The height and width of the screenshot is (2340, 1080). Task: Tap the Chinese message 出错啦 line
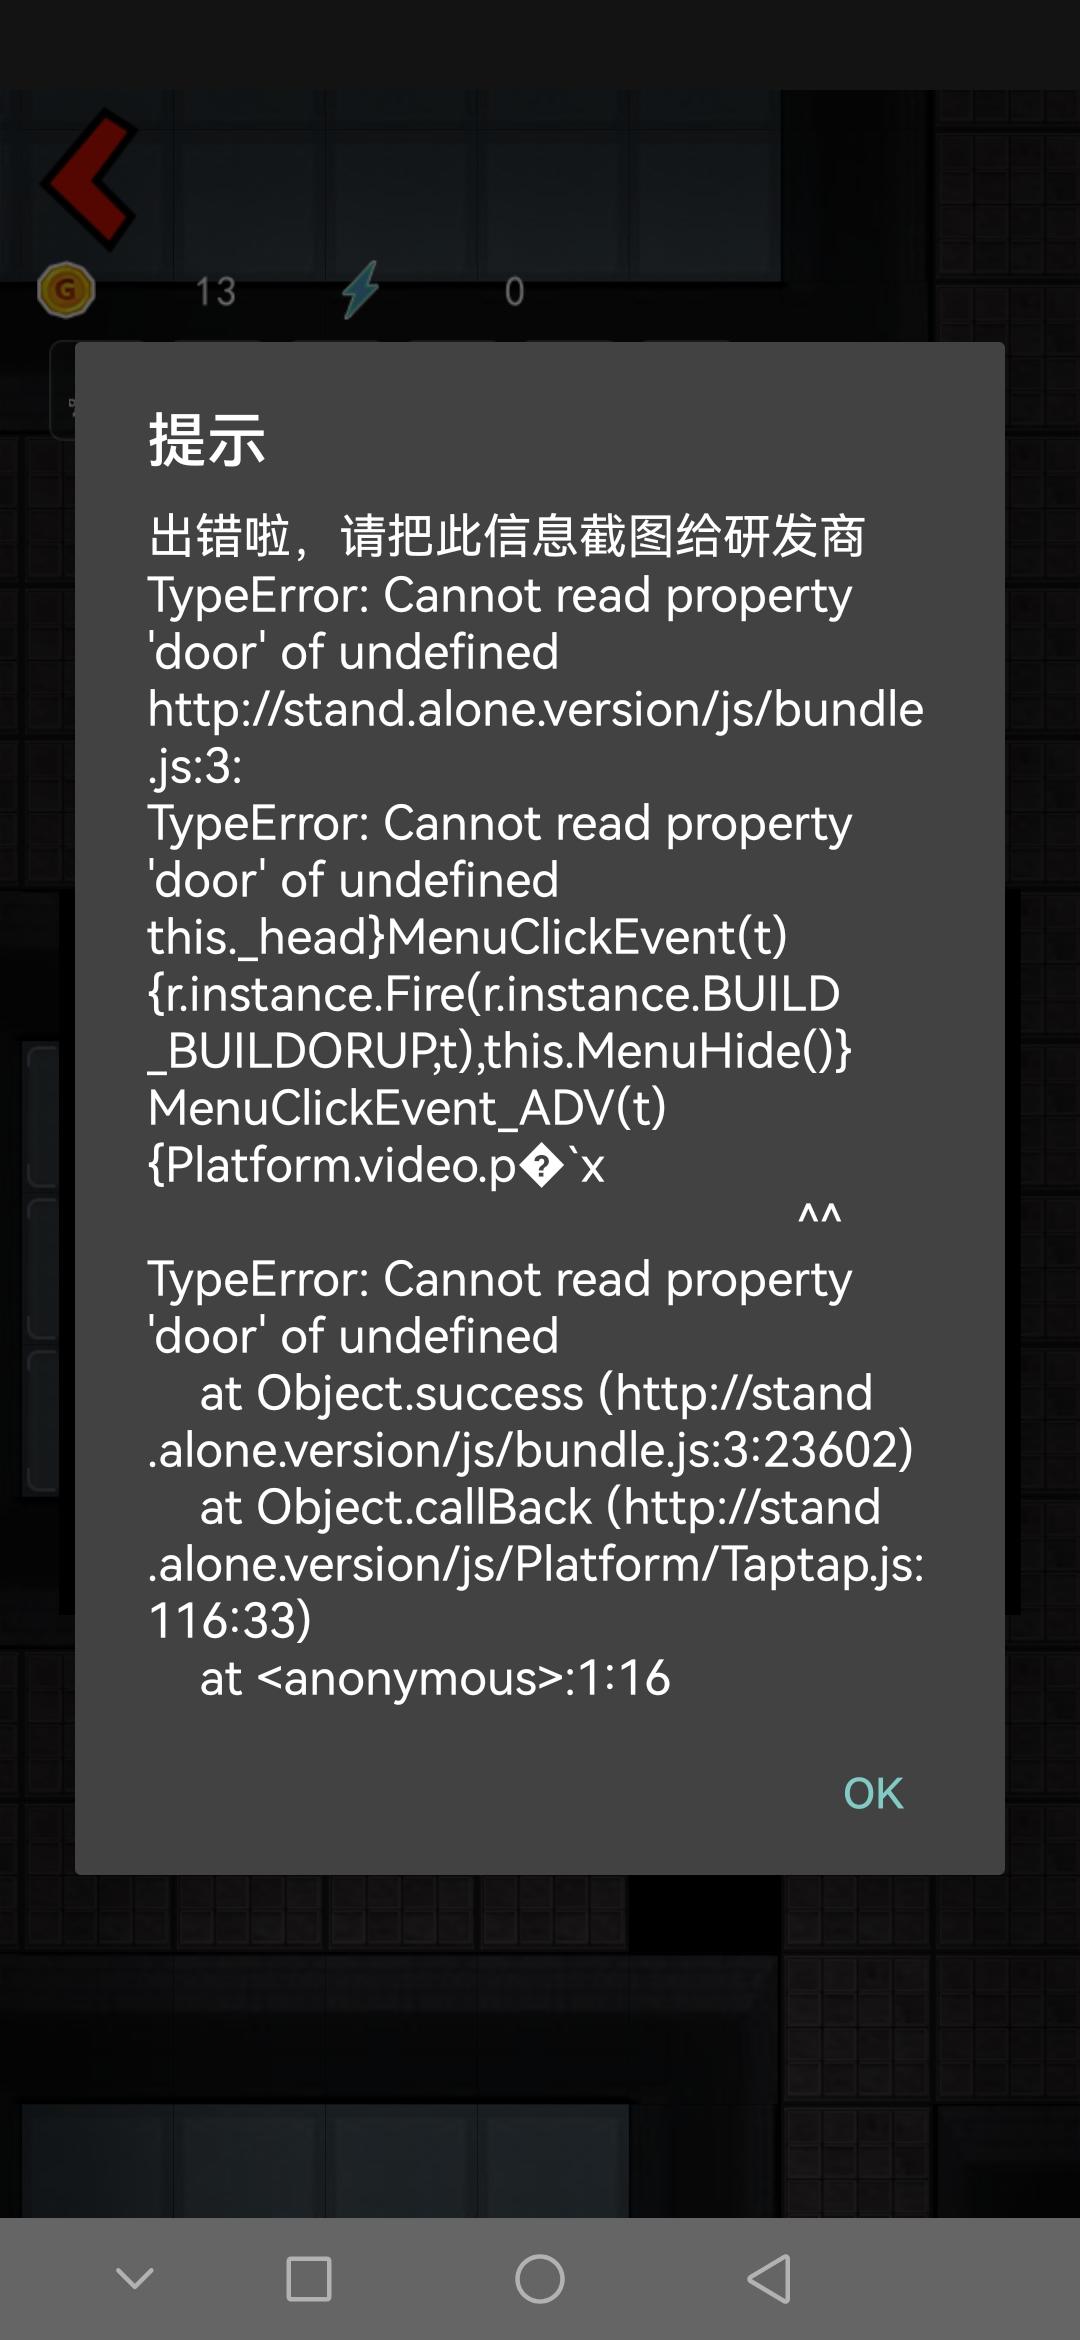[x=506, y=536]
